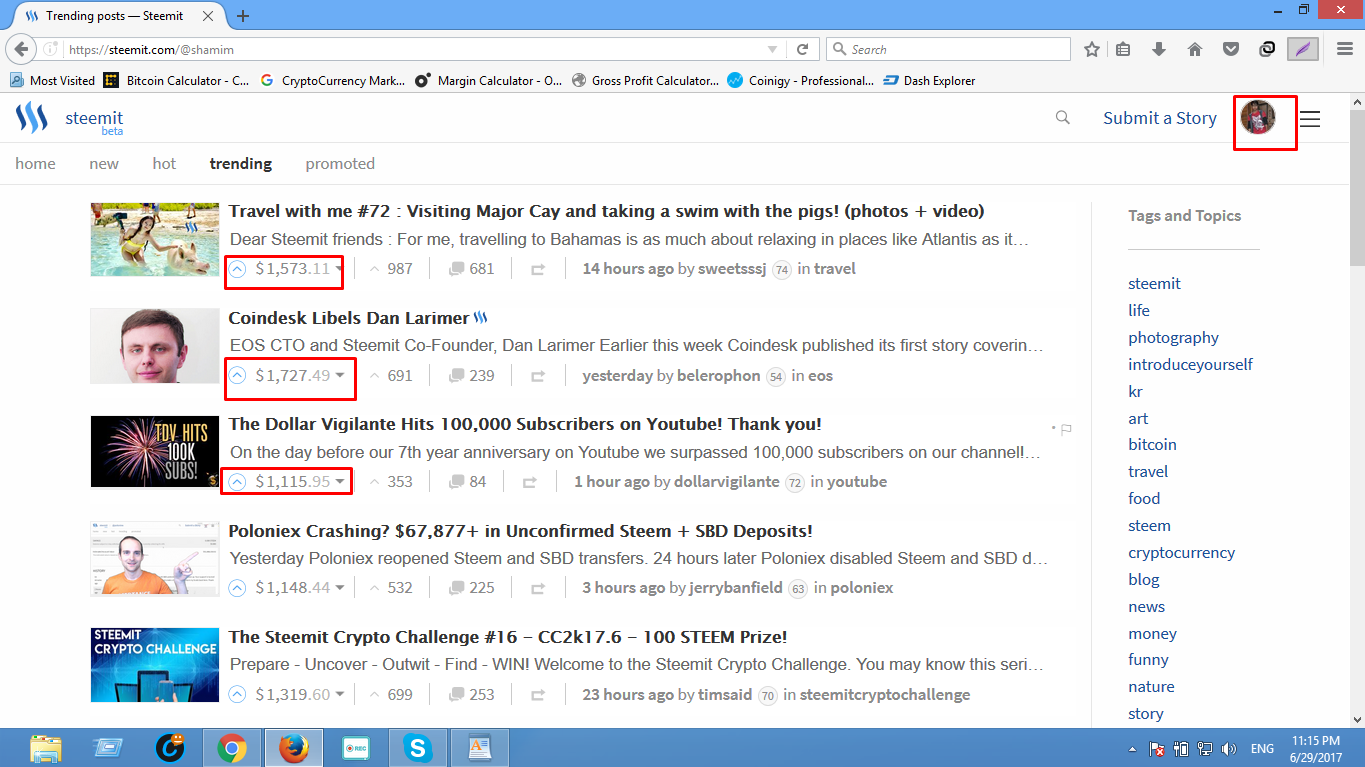Open the URL bar history dropdown

pyautogui.click(x=772, y=49)
